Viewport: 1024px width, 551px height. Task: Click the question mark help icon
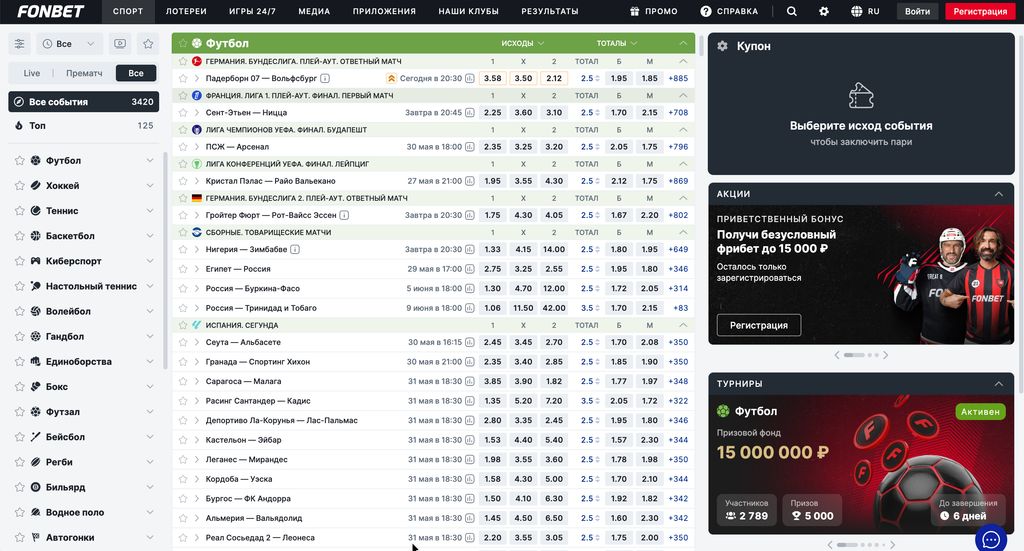click(x=705, y=11)
